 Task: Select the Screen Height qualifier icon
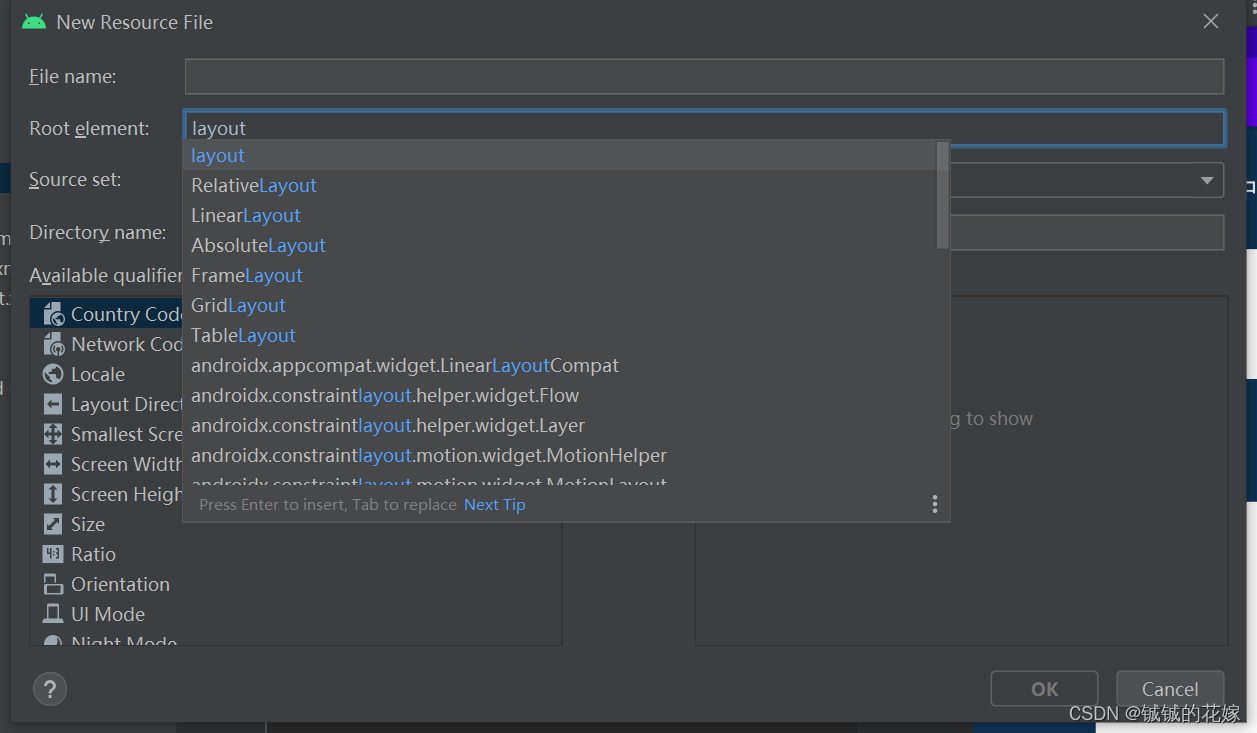pyautogui.click(x=53, y=494)
